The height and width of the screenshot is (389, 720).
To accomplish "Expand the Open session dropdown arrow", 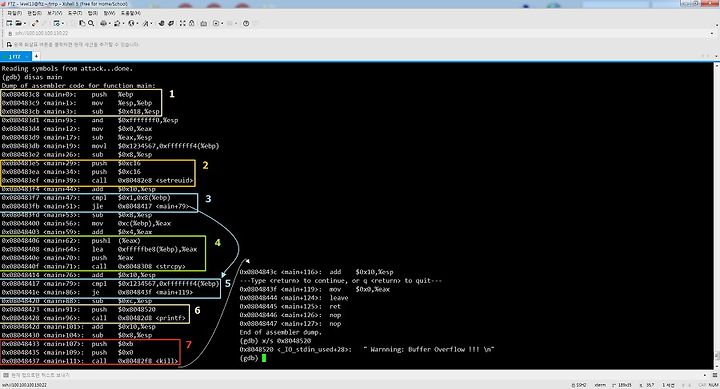I will point(25,23).
